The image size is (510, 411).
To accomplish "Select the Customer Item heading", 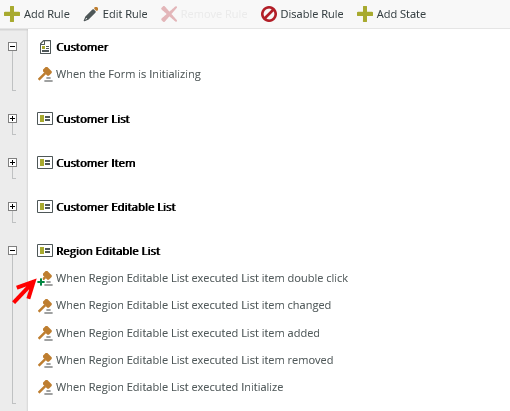I will 96,163.
